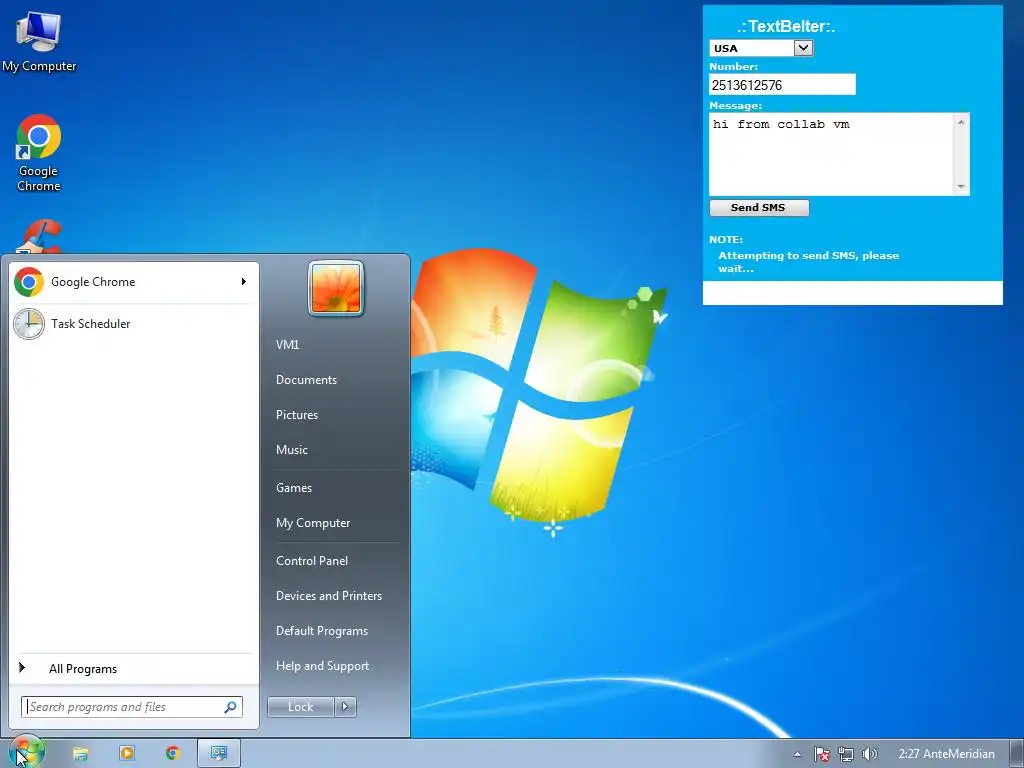This screenshot has height=768, width=1024.
Task: Open Music from Start menu
Action: [x=291, y=450]
